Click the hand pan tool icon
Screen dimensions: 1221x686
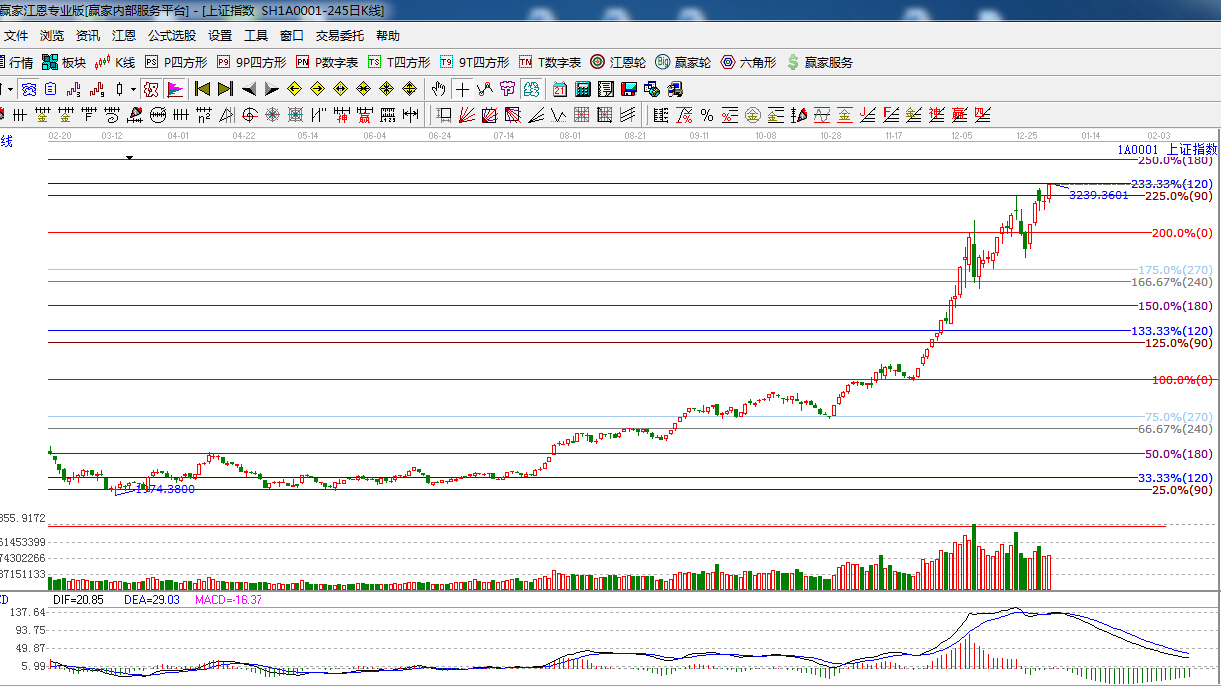(438, 89)
